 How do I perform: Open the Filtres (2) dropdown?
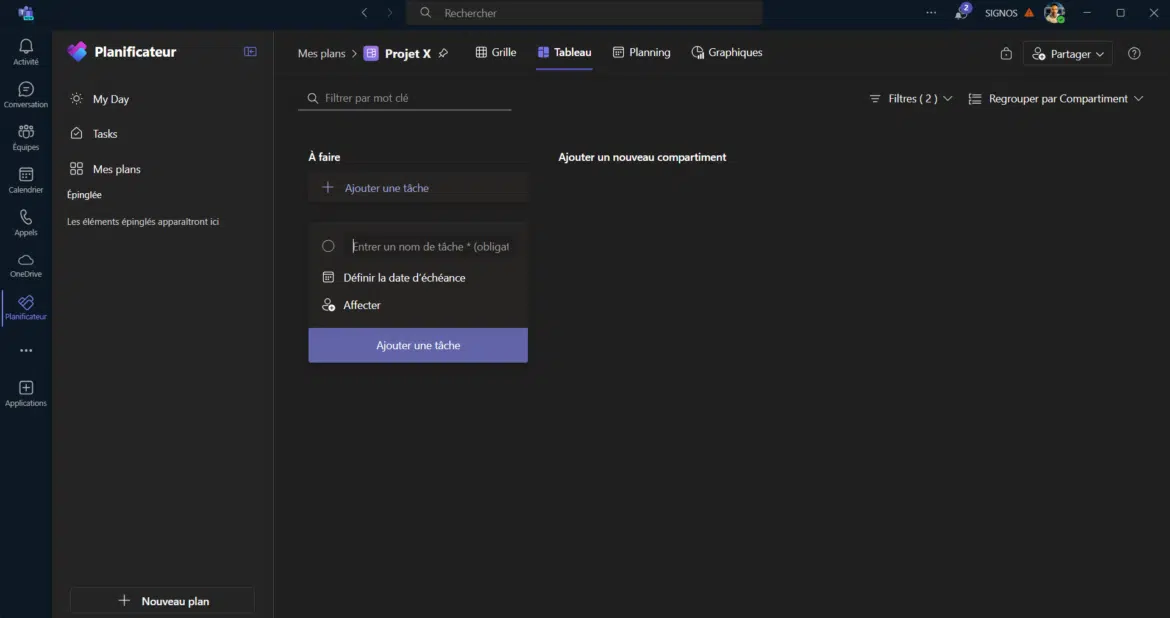(910, 99)
